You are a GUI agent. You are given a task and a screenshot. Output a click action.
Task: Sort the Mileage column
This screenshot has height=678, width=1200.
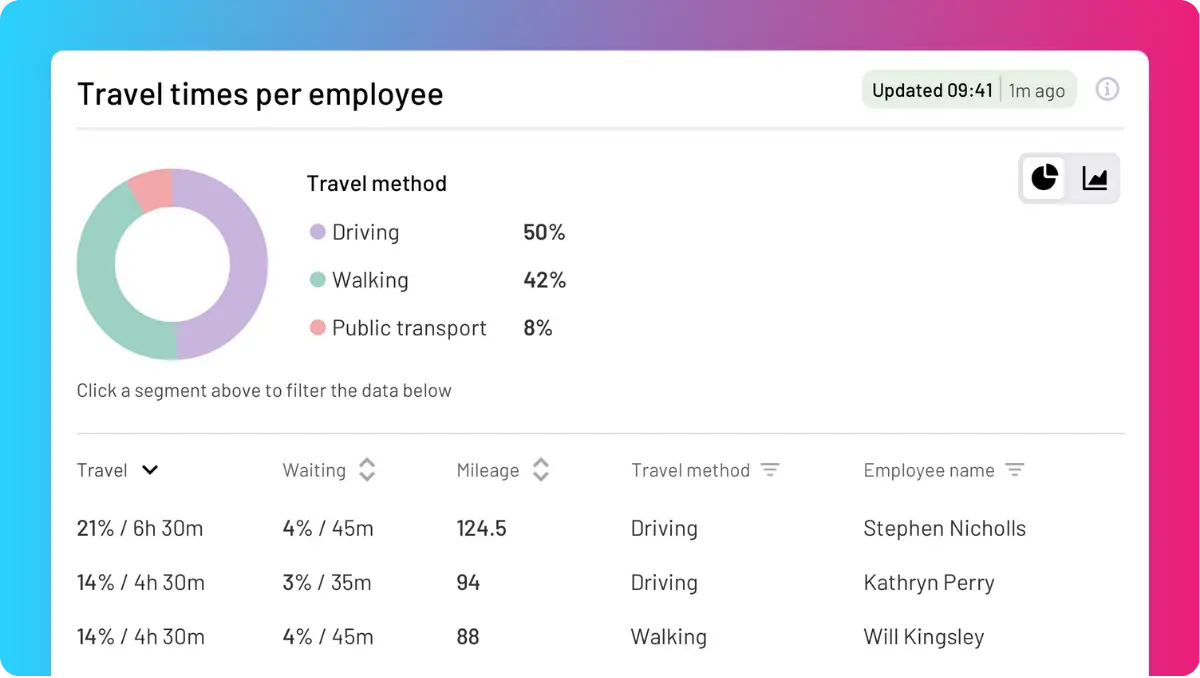point(541,470)
